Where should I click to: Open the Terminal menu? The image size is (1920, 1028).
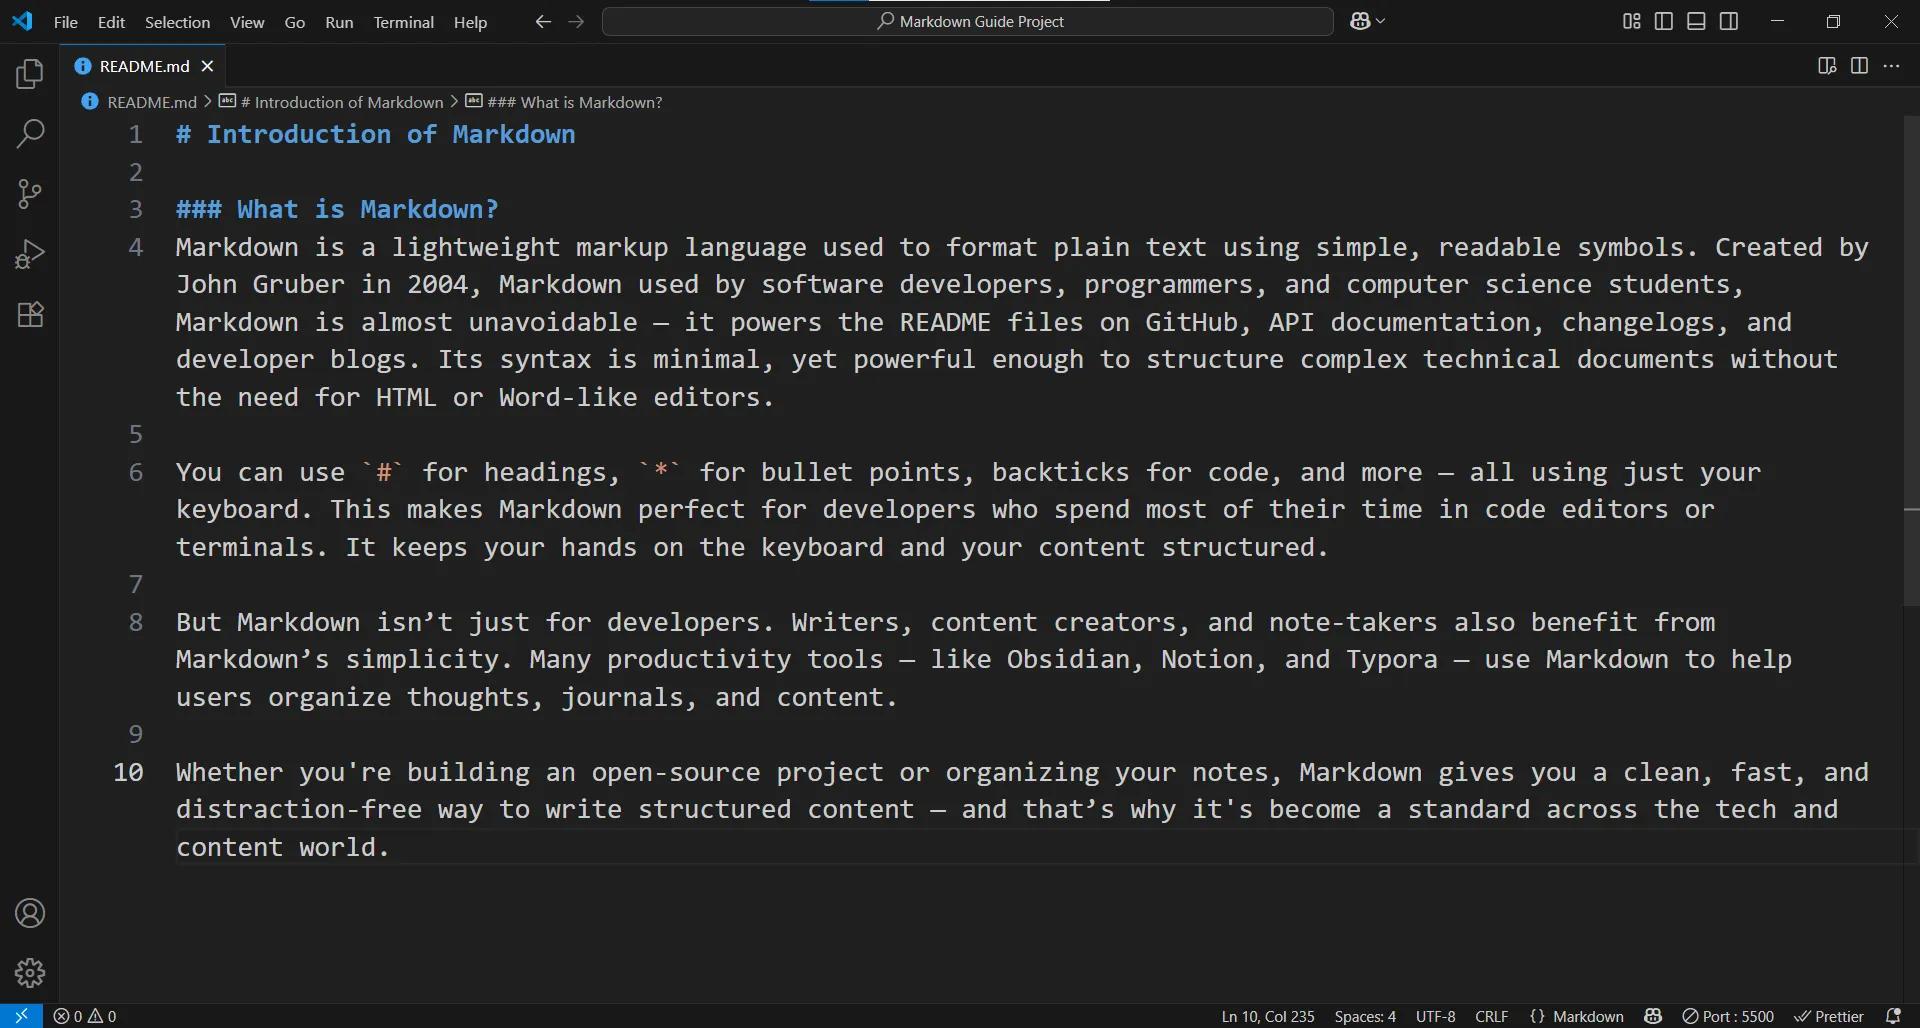pyautogui.click(x=403, y=21)
